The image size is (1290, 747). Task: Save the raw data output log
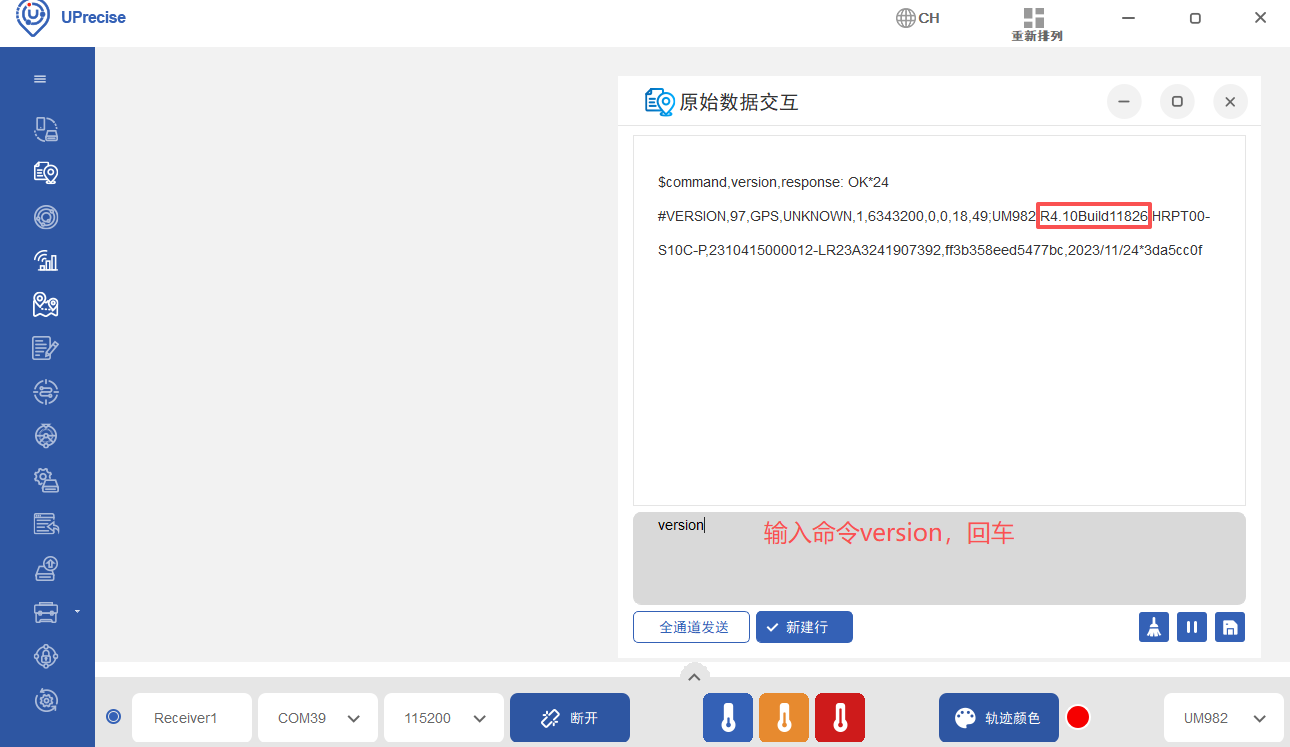(1230, 627)
